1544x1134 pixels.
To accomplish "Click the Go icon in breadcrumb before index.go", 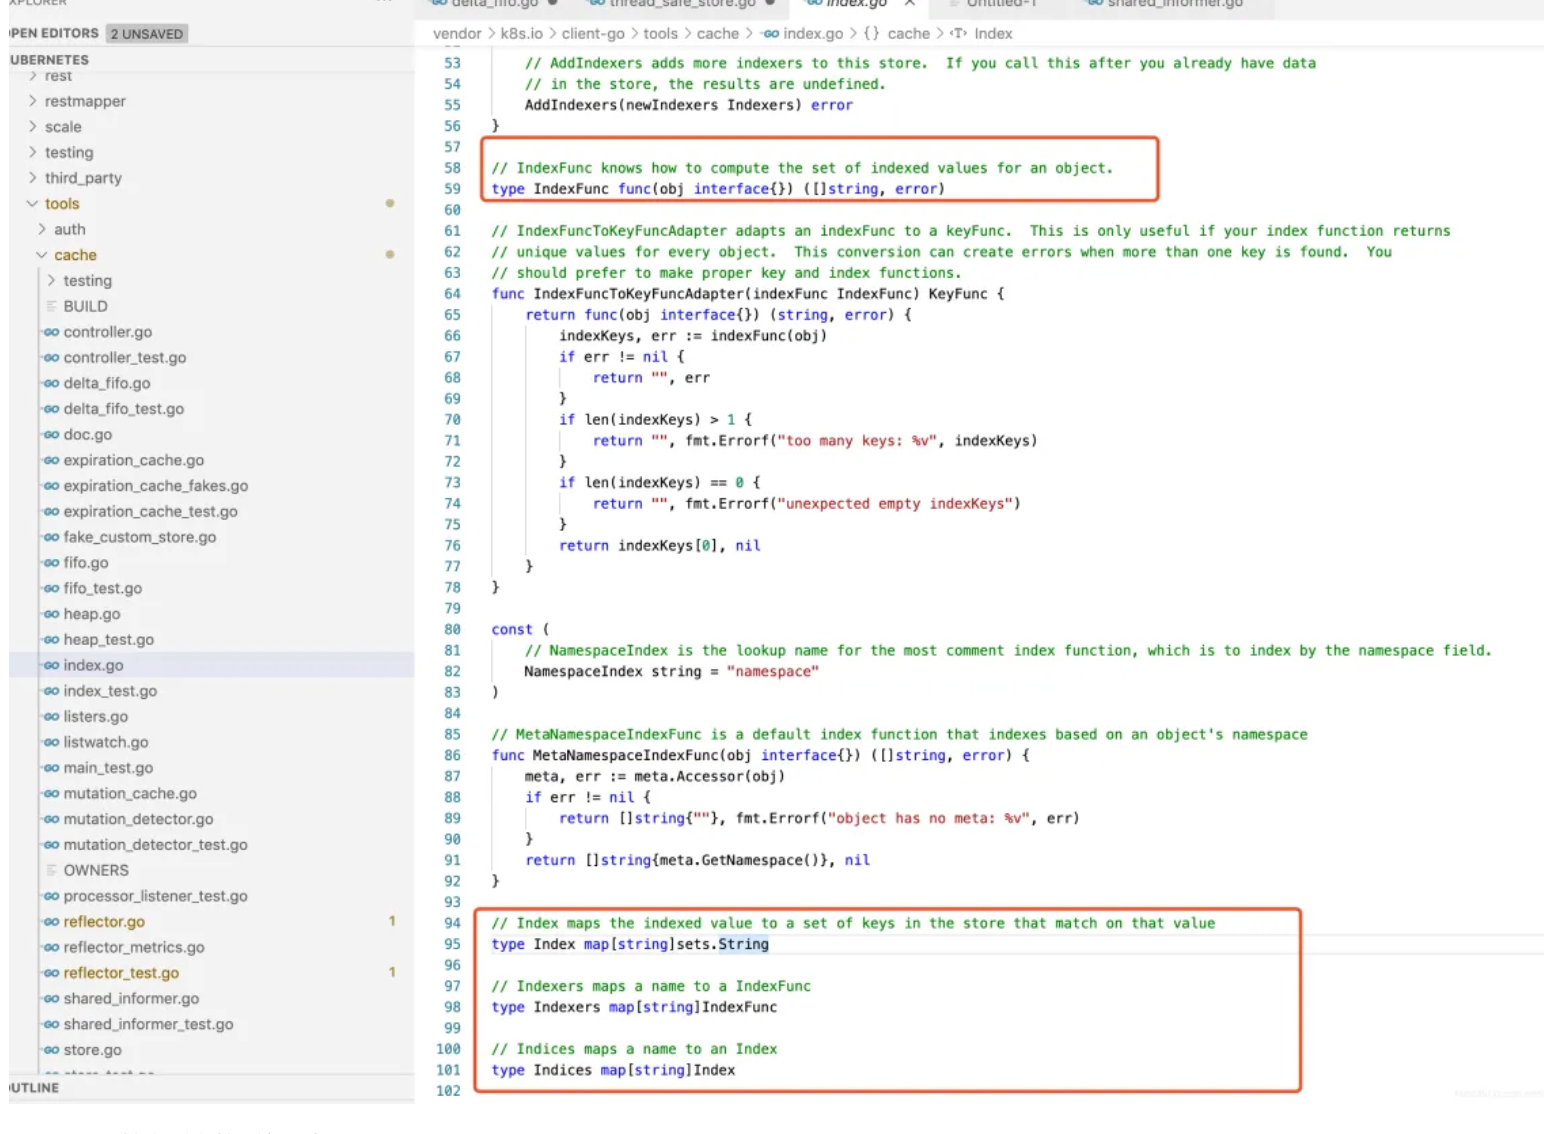I will click(x=770, y=34).
